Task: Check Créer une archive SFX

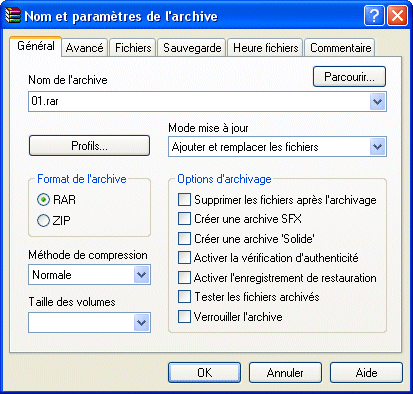Action: pos(184,219)
